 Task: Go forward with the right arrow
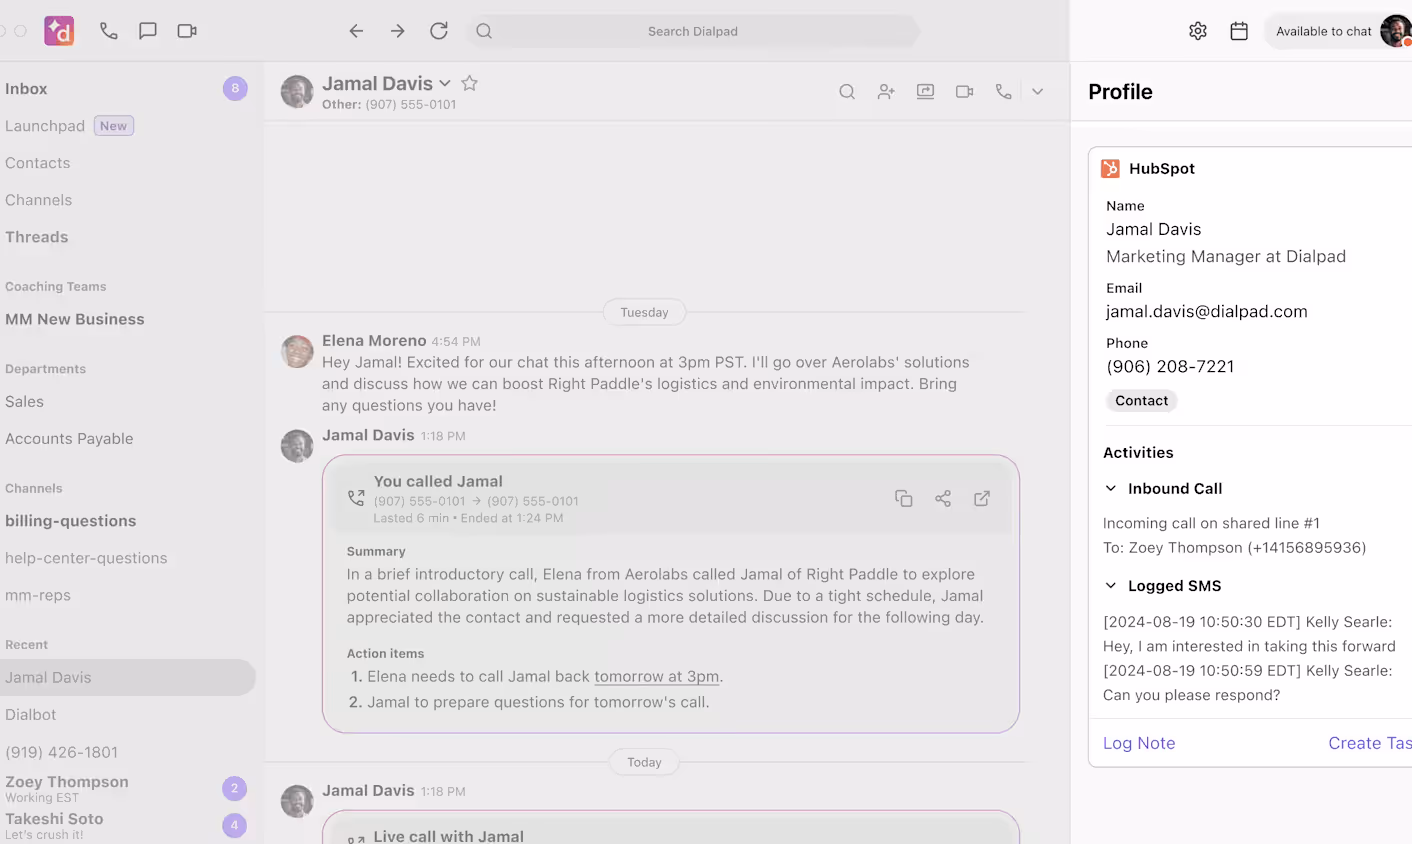398,31
